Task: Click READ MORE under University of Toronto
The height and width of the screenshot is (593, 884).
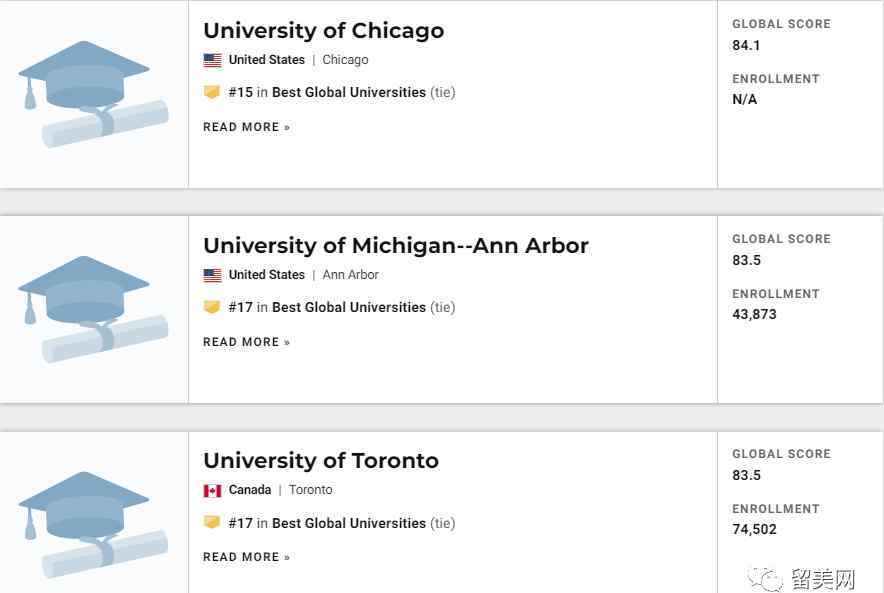Action: click(x=246, y=557)
